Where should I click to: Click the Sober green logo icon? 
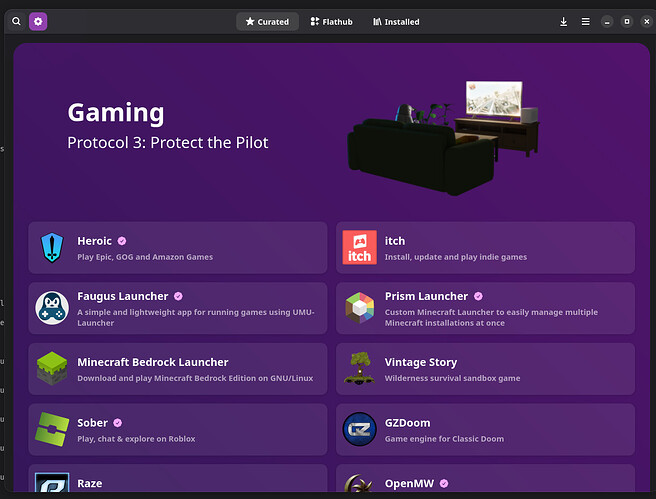[52, 429]
